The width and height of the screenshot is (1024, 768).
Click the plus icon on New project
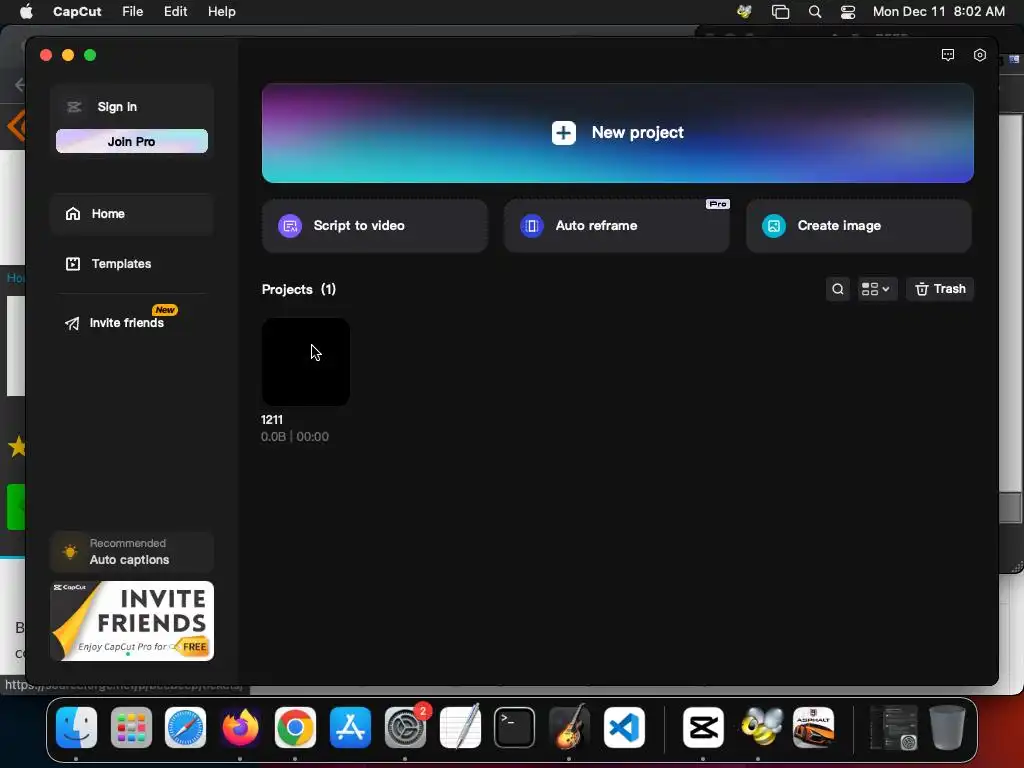(564, 133)
